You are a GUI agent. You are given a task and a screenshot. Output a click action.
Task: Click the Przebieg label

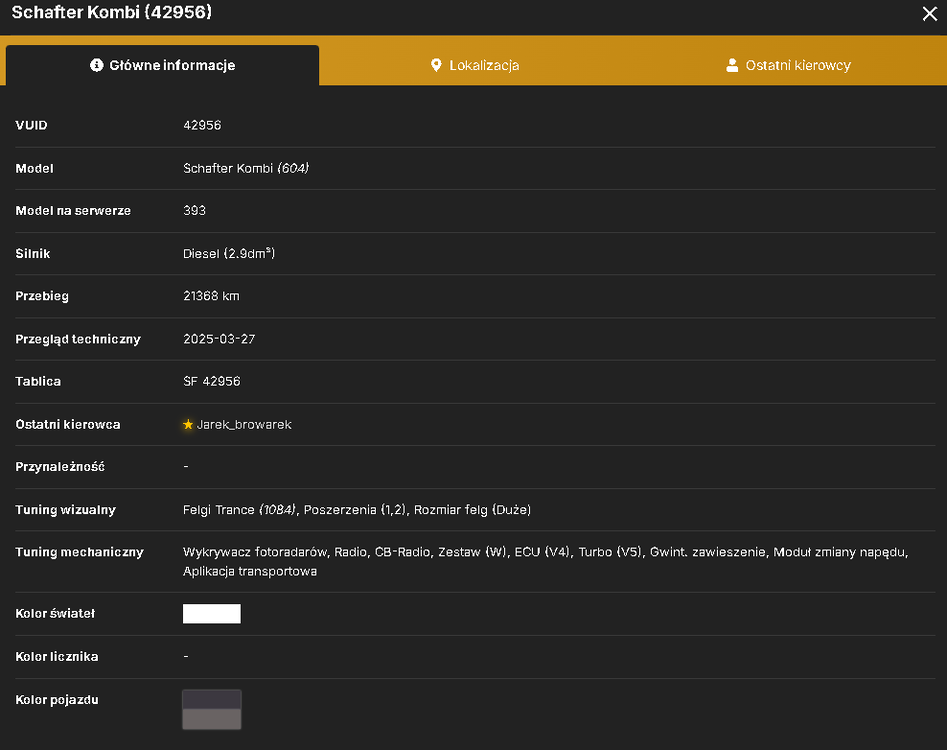pyautogui.click(x=42, y=296)
